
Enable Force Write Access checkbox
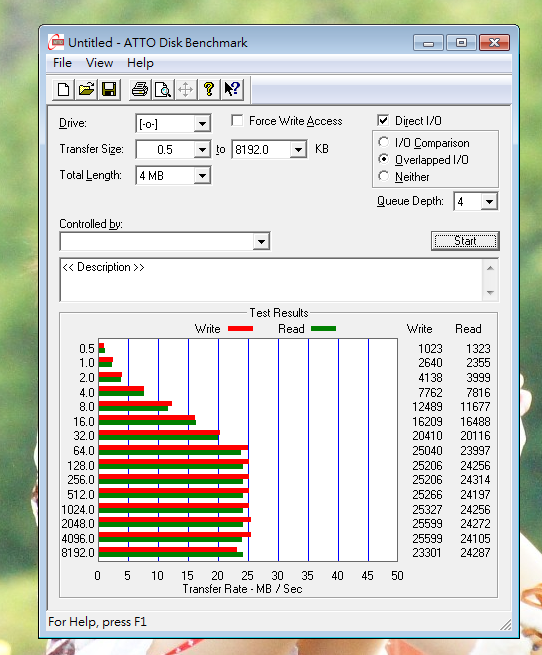pyautogui.click(x=237, y=121)
